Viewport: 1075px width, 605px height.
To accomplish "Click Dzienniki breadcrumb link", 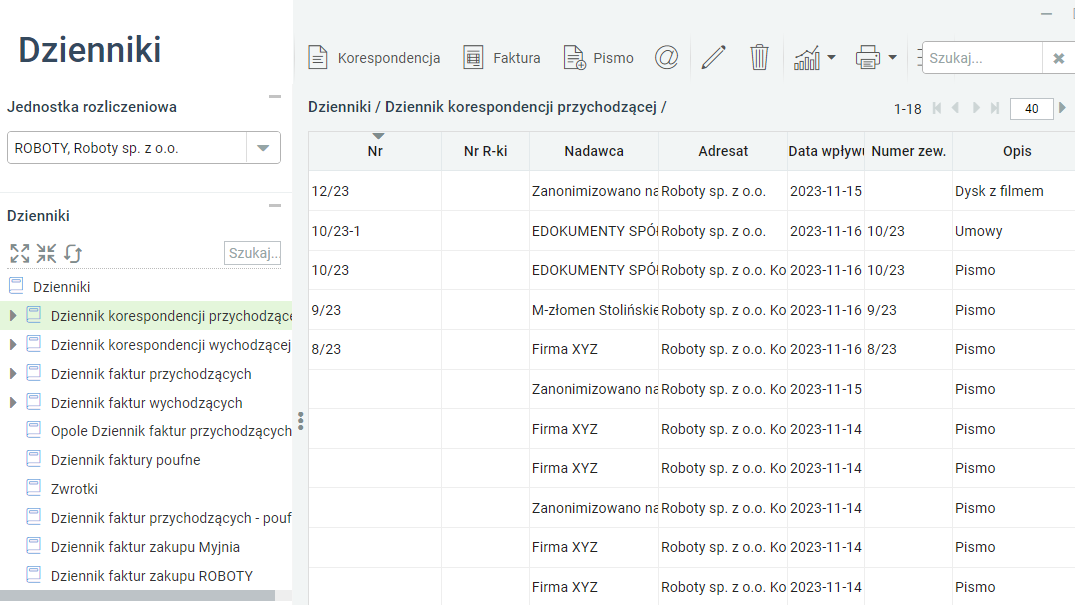I will (x=339, y=107).
